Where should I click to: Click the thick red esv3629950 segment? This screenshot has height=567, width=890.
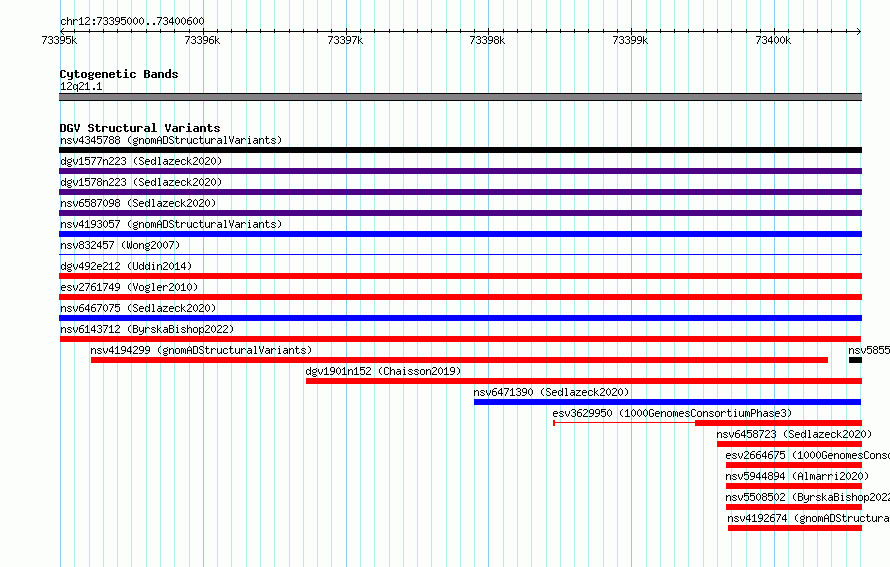pyautogui.click(x=779, y=423)
